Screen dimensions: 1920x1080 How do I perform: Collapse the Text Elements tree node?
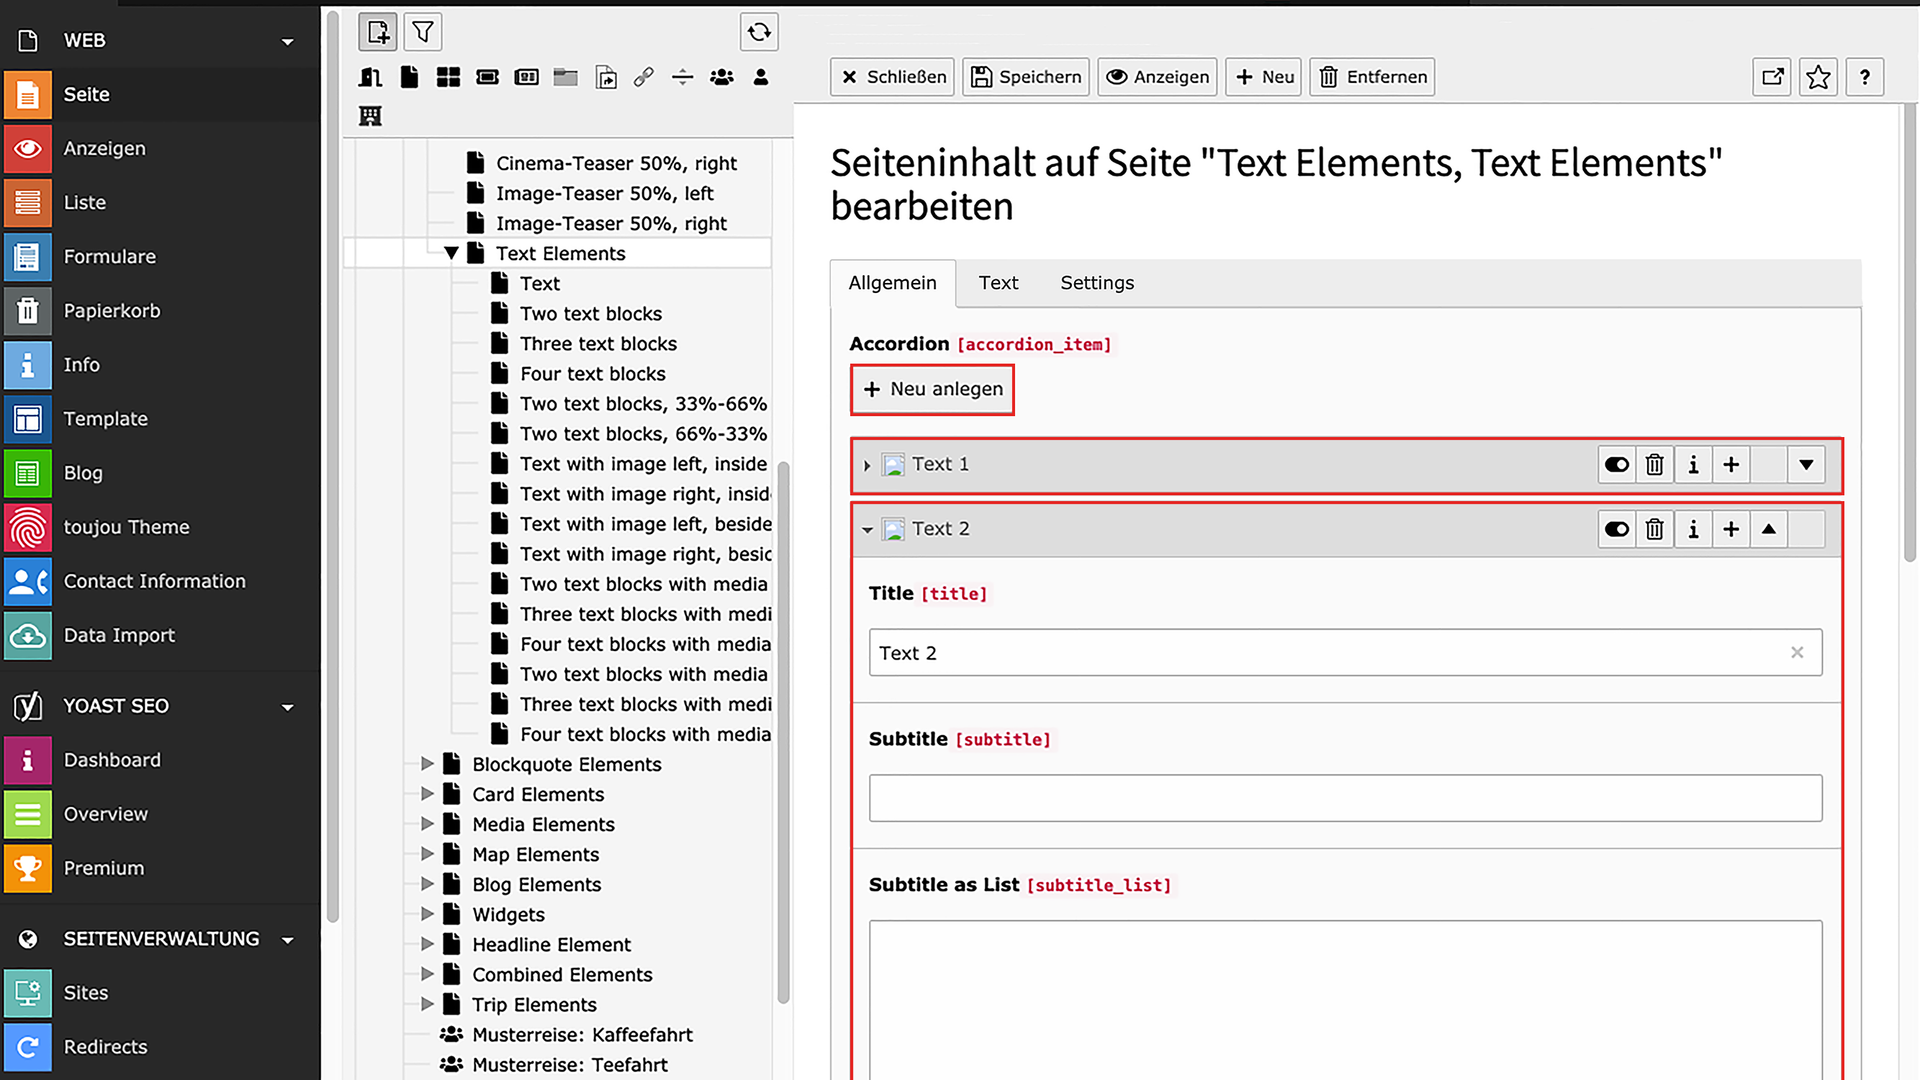pos(451,254)
